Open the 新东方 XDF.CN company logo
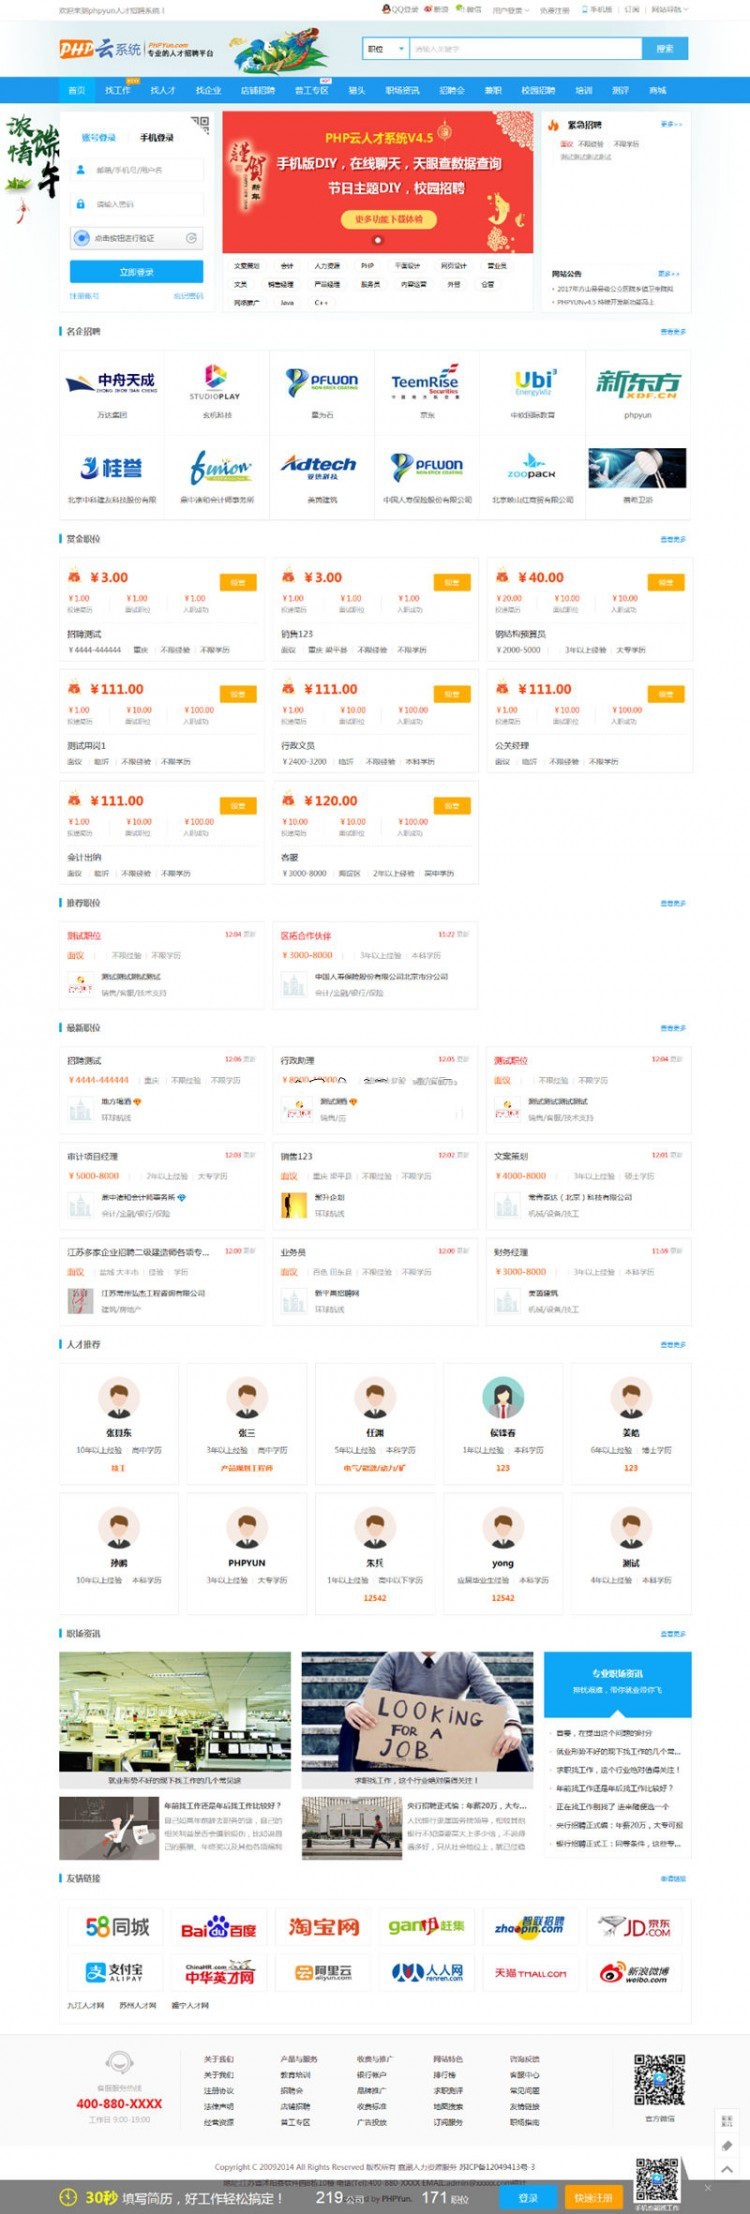 coord(638,382)
